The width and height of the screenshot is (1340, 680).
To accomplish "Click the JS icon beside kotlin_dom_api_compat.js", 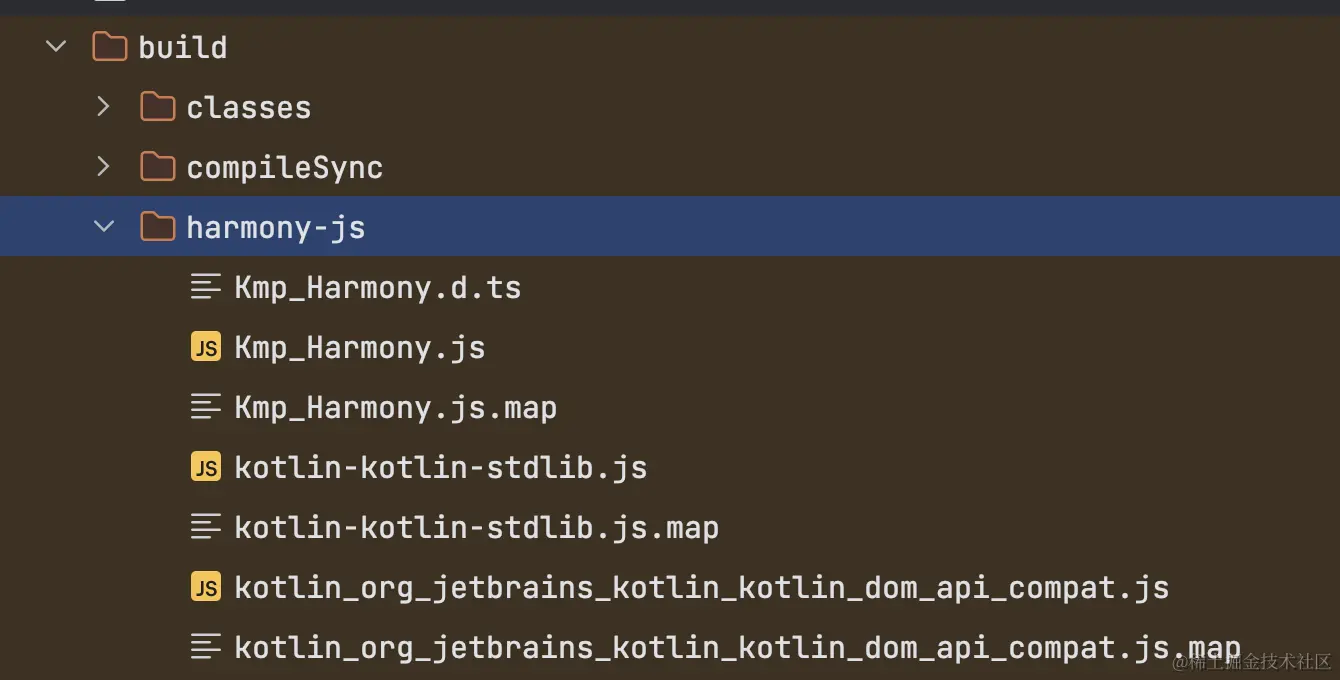I will tap(205, 587).
